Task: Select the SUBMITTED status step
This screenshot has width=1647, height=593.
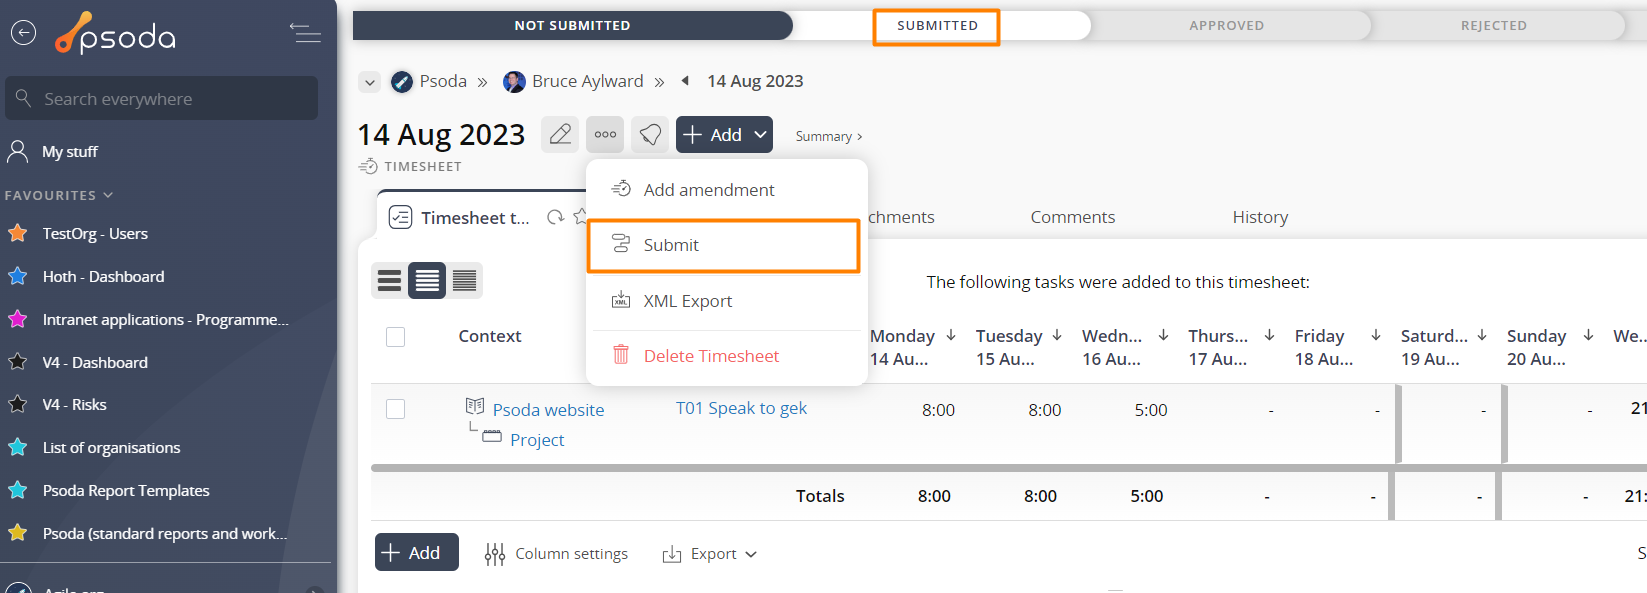Action: tap(937, 25)
